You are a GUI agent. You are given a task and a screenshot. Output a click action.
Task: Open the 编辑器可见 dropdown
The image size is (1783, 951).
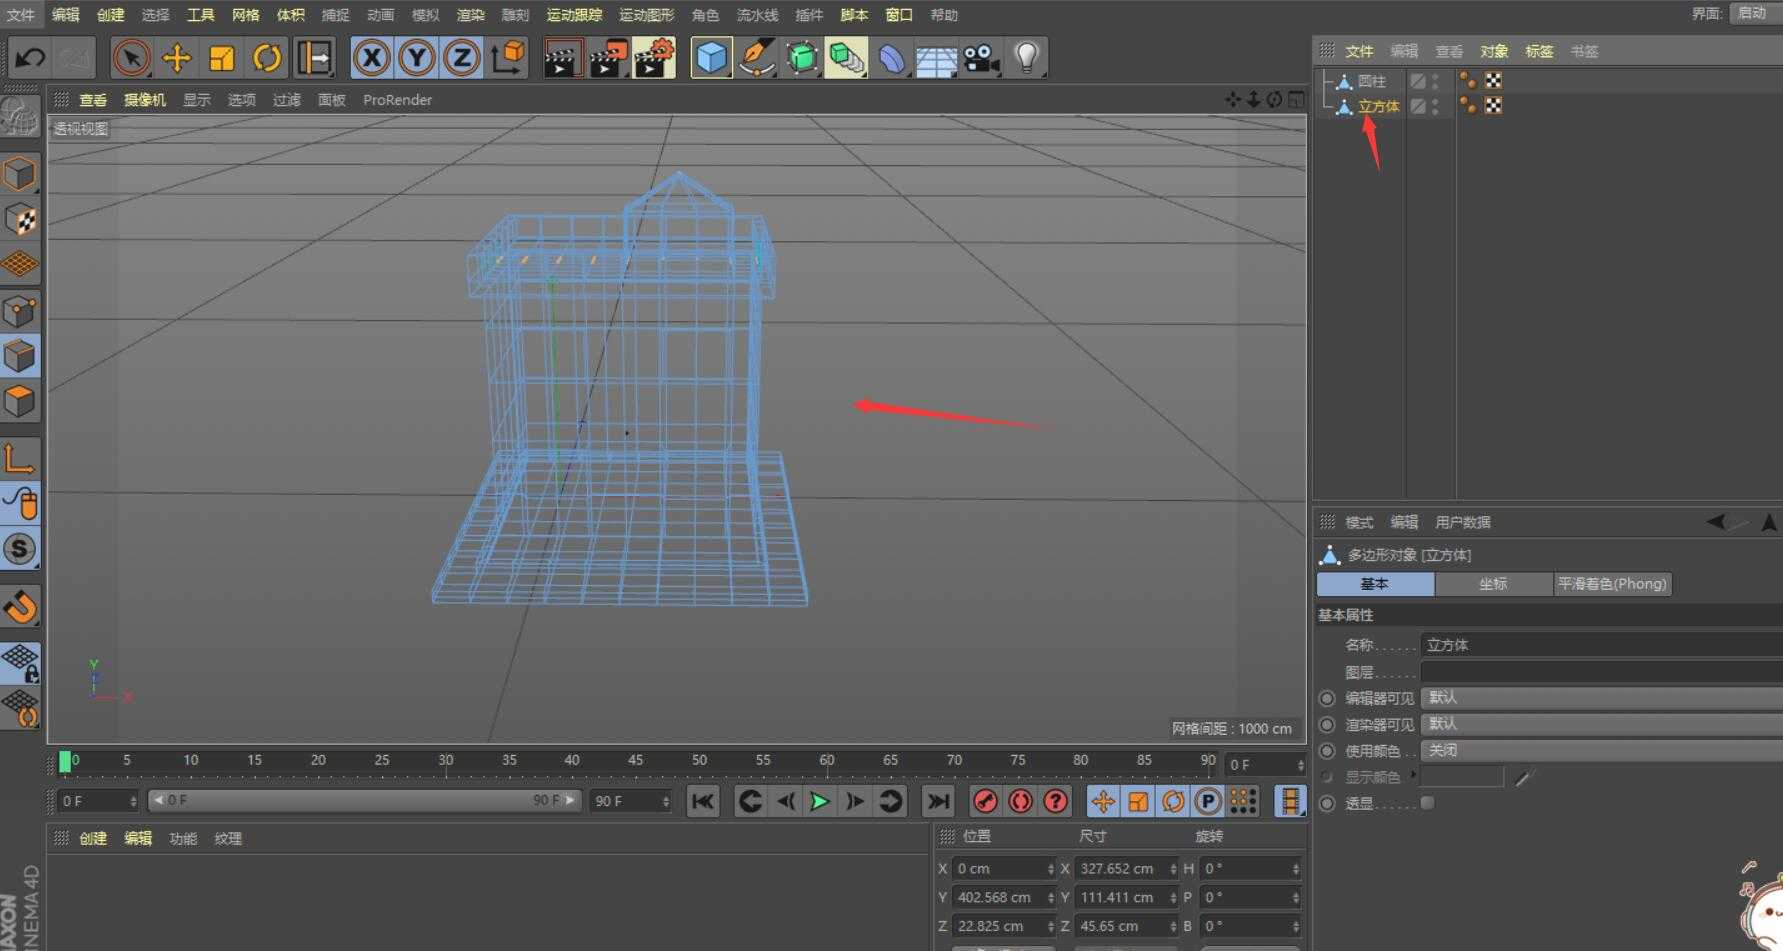point(1600,698)
